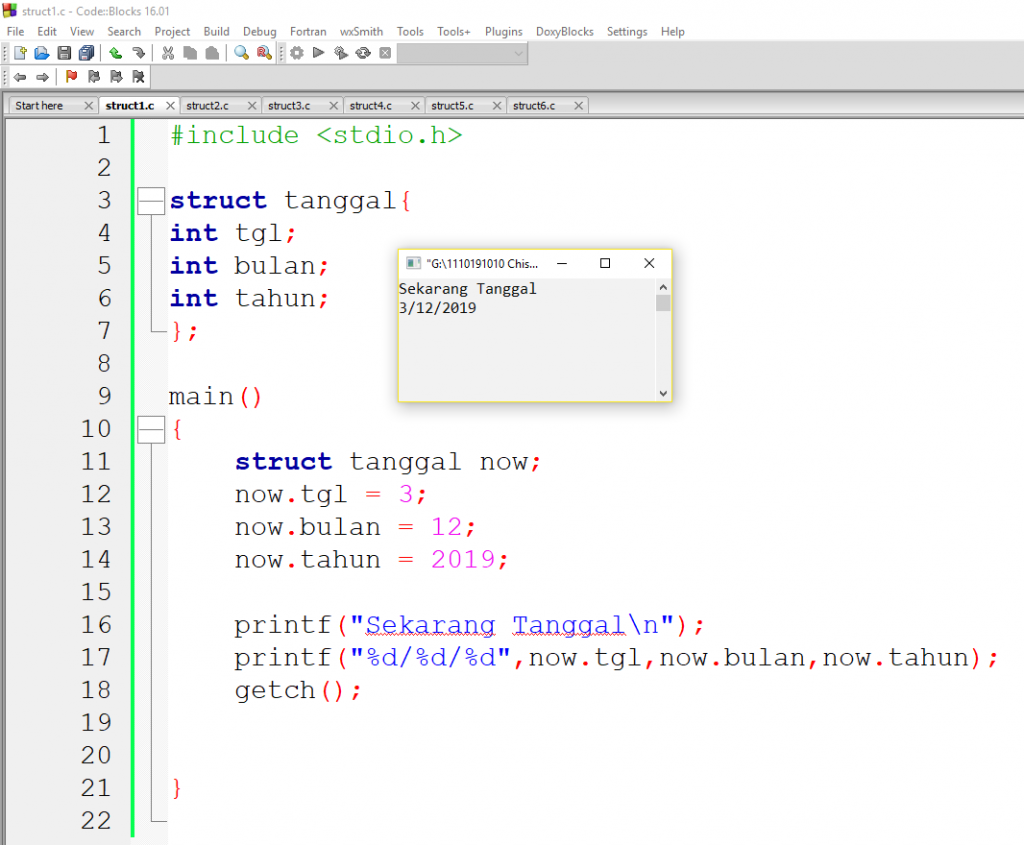Rebuild the project icon
Image resolution: width=1024 pixels, height=845 pixels.
(x=363, y=53)
